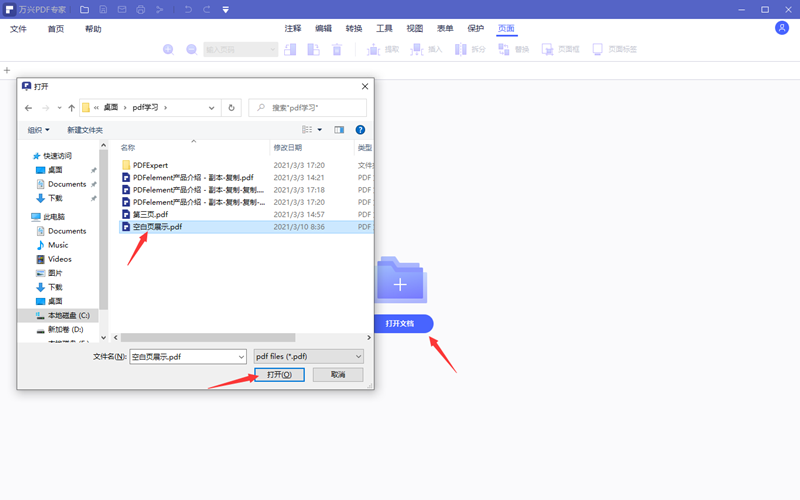The image size is (800, 500).
Task: Expand the file name combo box dropdown
Action: (x=241, y=356)
